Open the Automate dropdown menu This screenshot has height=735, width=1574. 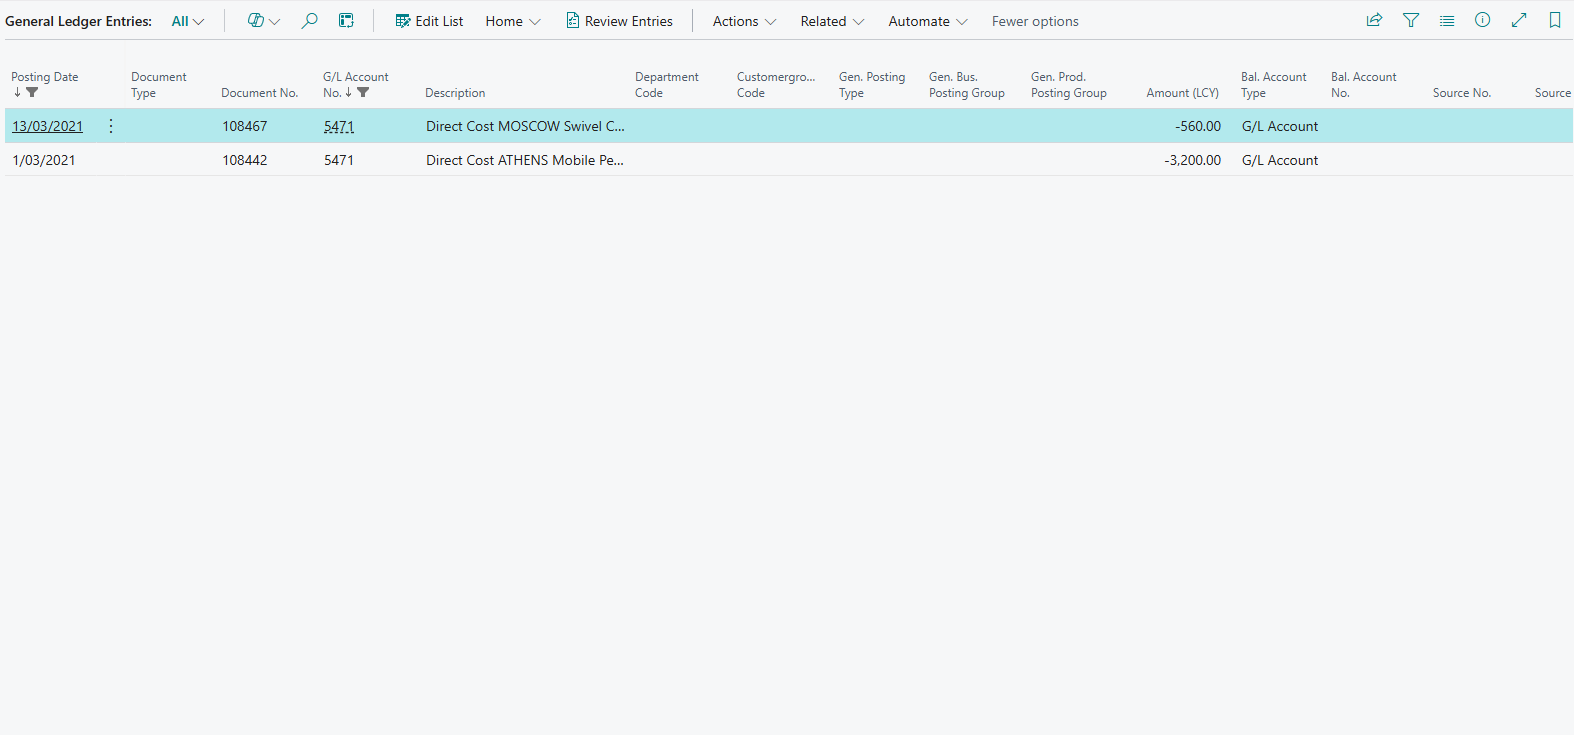point(927,21)
